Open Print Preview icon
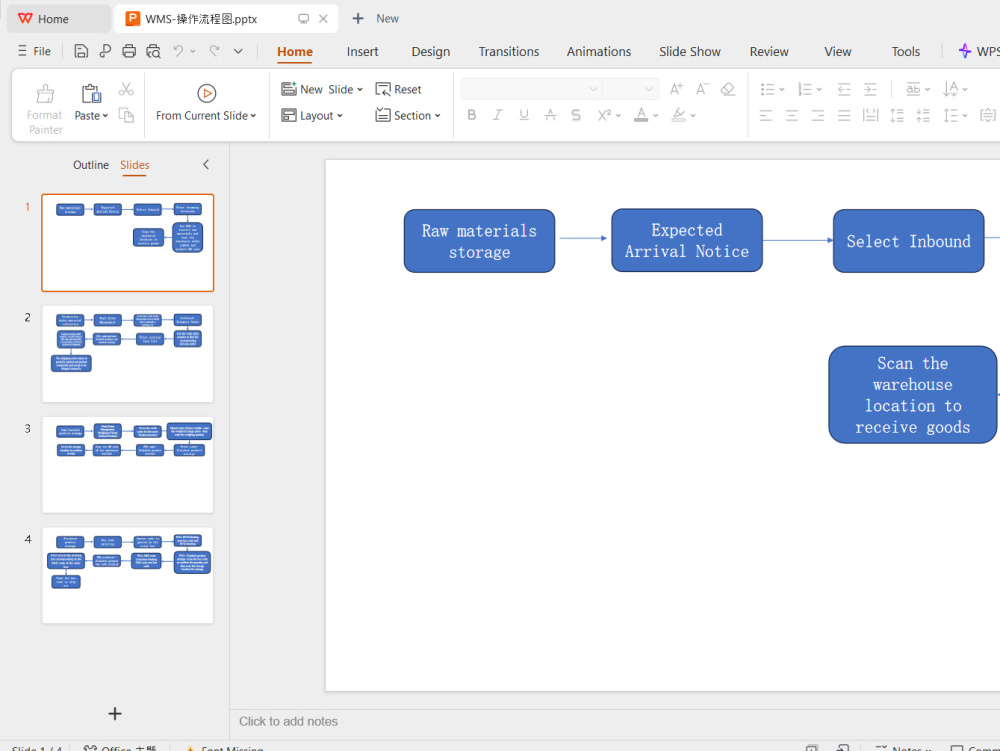The width and height of the screenshot is (1000, 751). tap(153, 52)
